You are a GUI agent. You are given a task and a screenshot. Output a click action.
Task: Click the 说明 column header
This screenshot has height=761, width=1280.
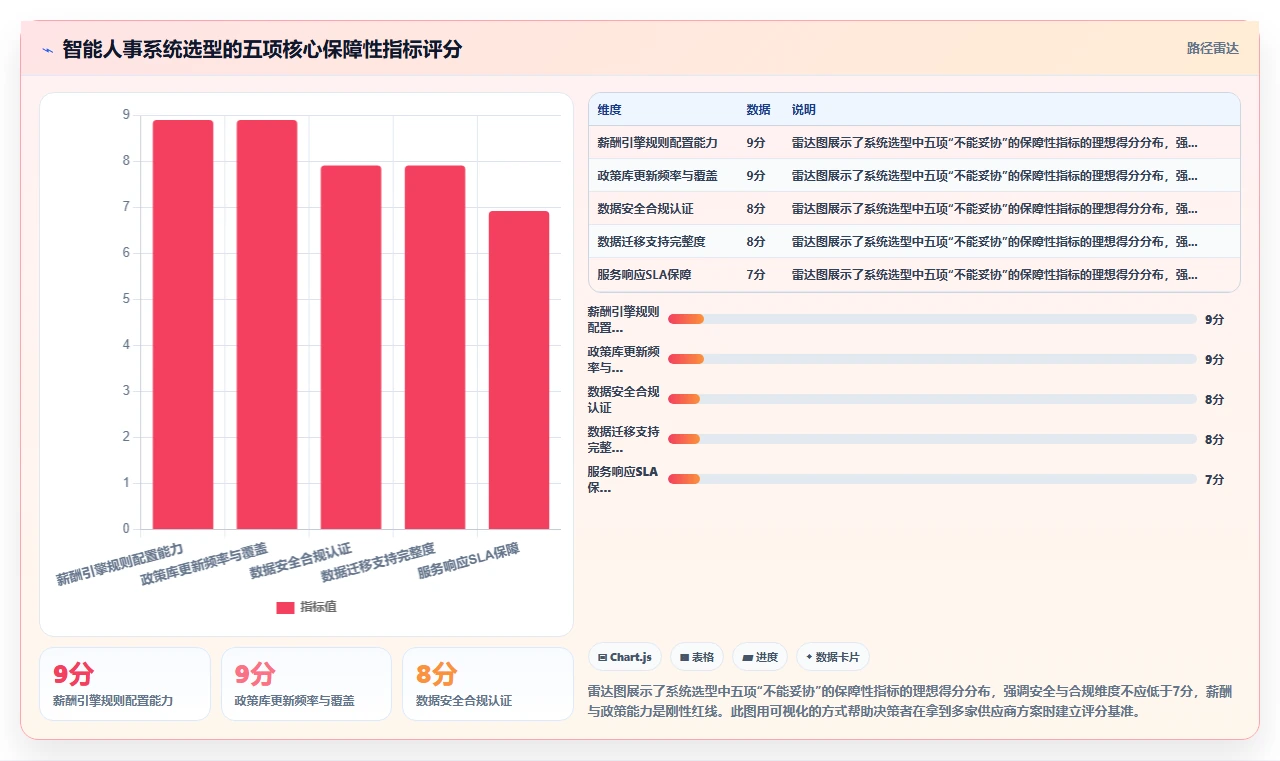pyautogui.click(x=803, y=110)
